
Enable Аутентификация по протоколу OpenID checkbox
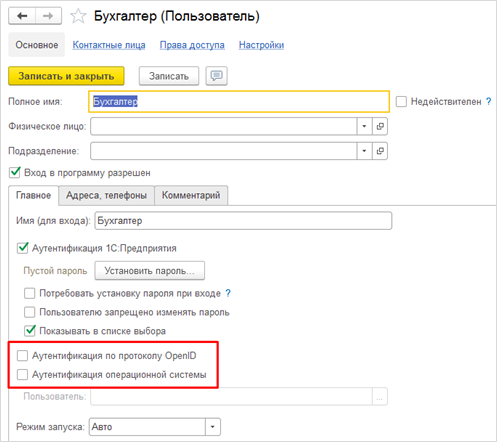22,356
